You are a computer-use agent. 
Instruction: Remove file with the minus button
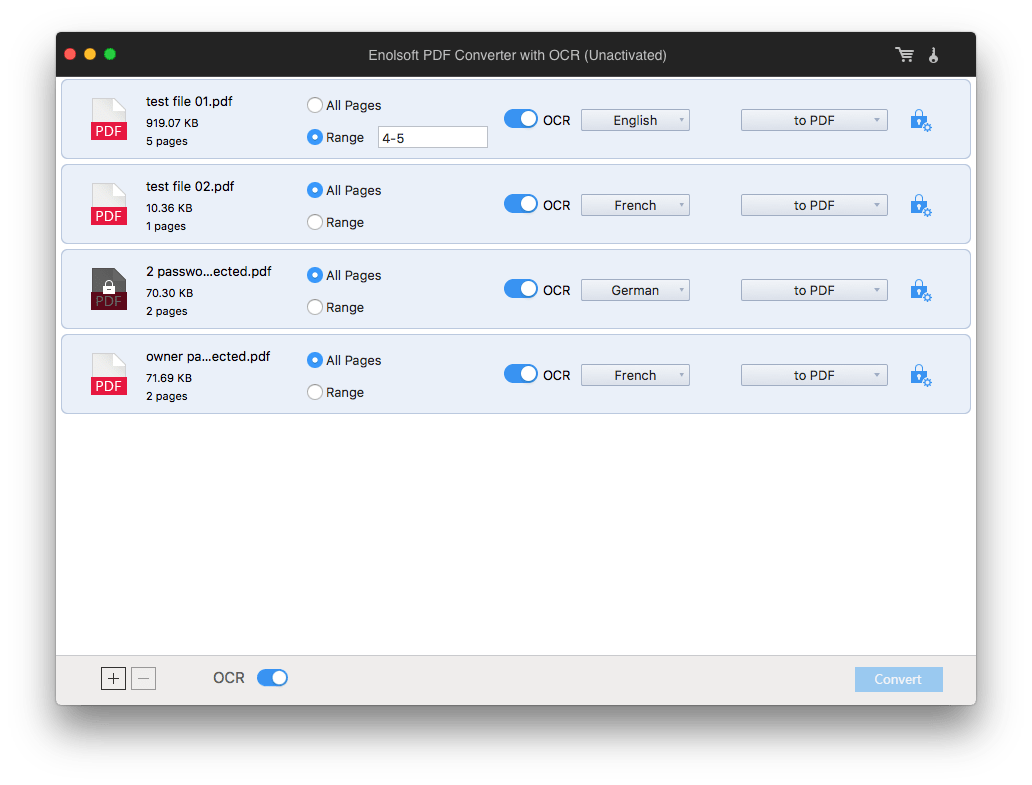point(143,678)
